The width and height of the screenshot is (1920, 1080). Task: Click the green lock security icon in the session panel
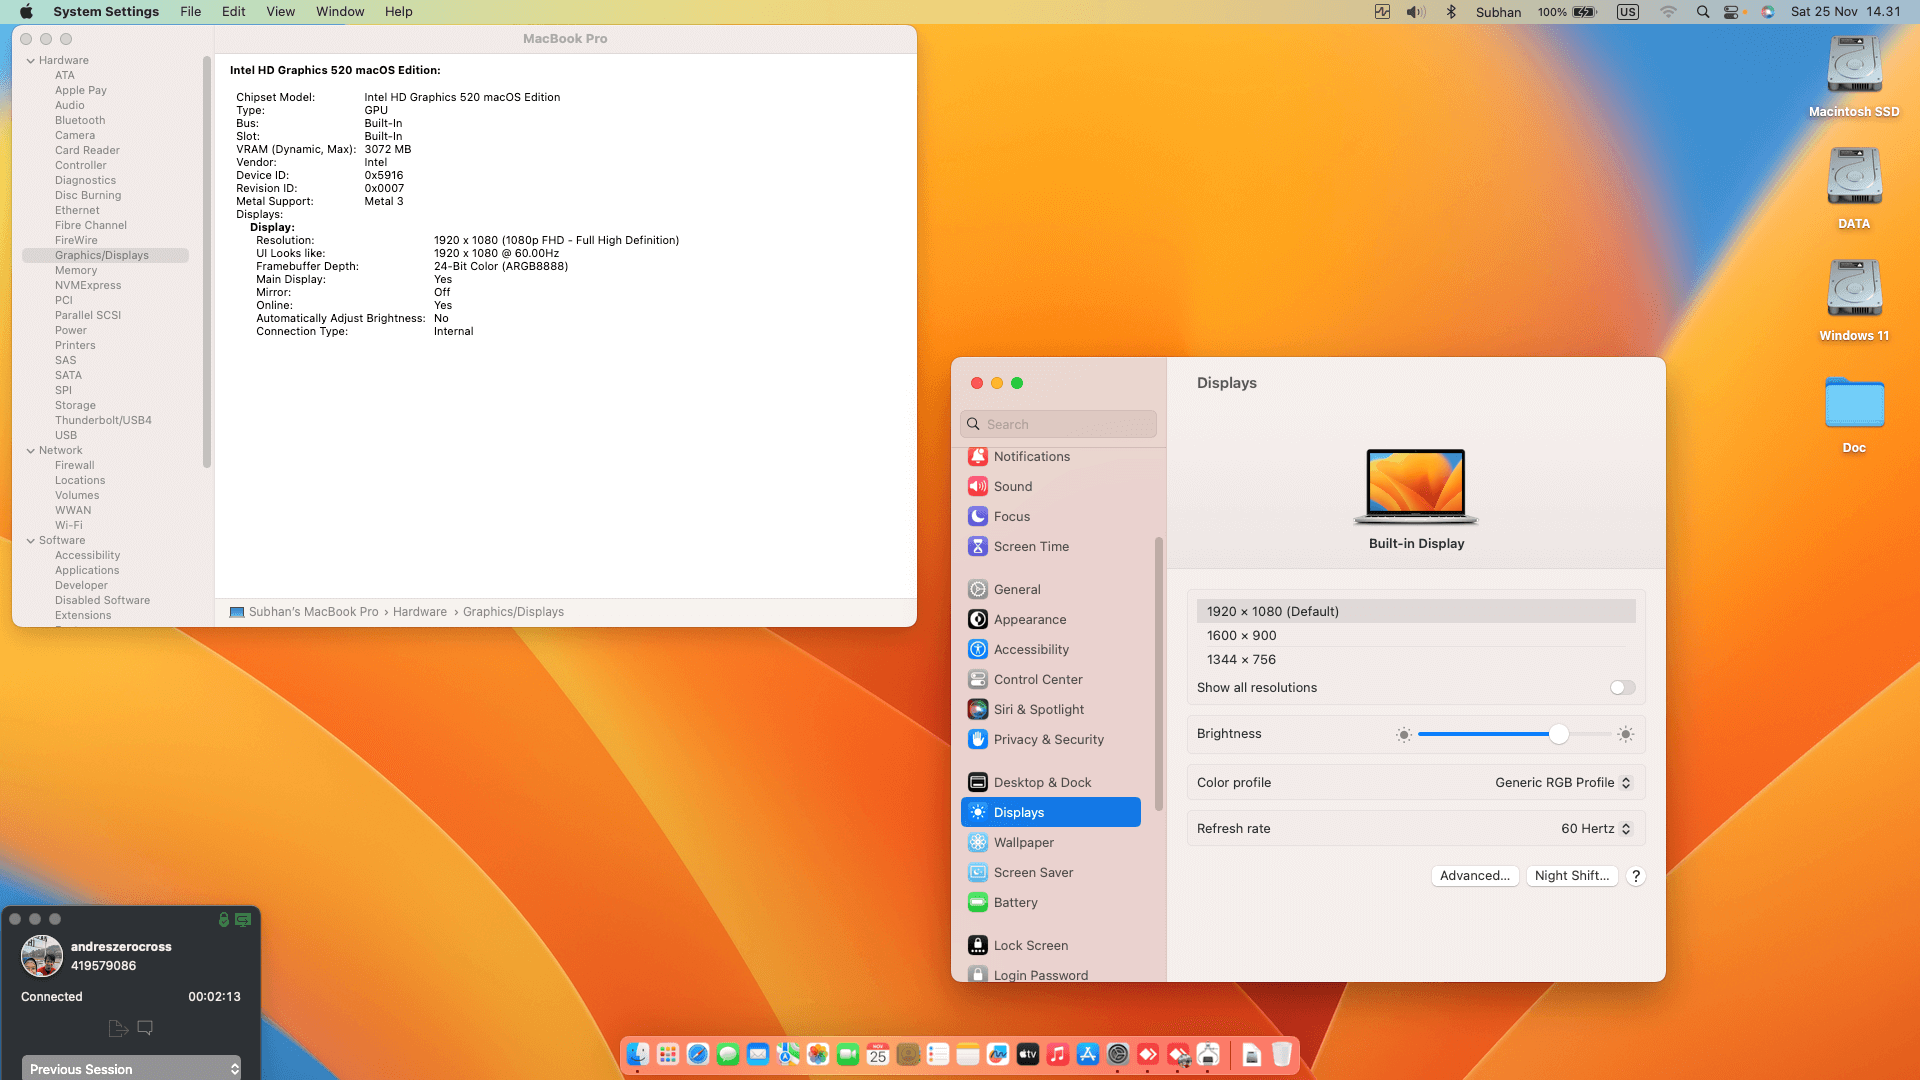coord(224,920)
